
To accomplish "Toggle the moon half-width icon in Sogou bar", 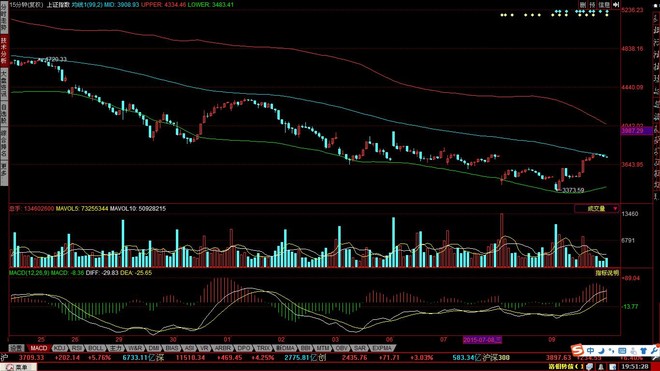I will [601, 350].
